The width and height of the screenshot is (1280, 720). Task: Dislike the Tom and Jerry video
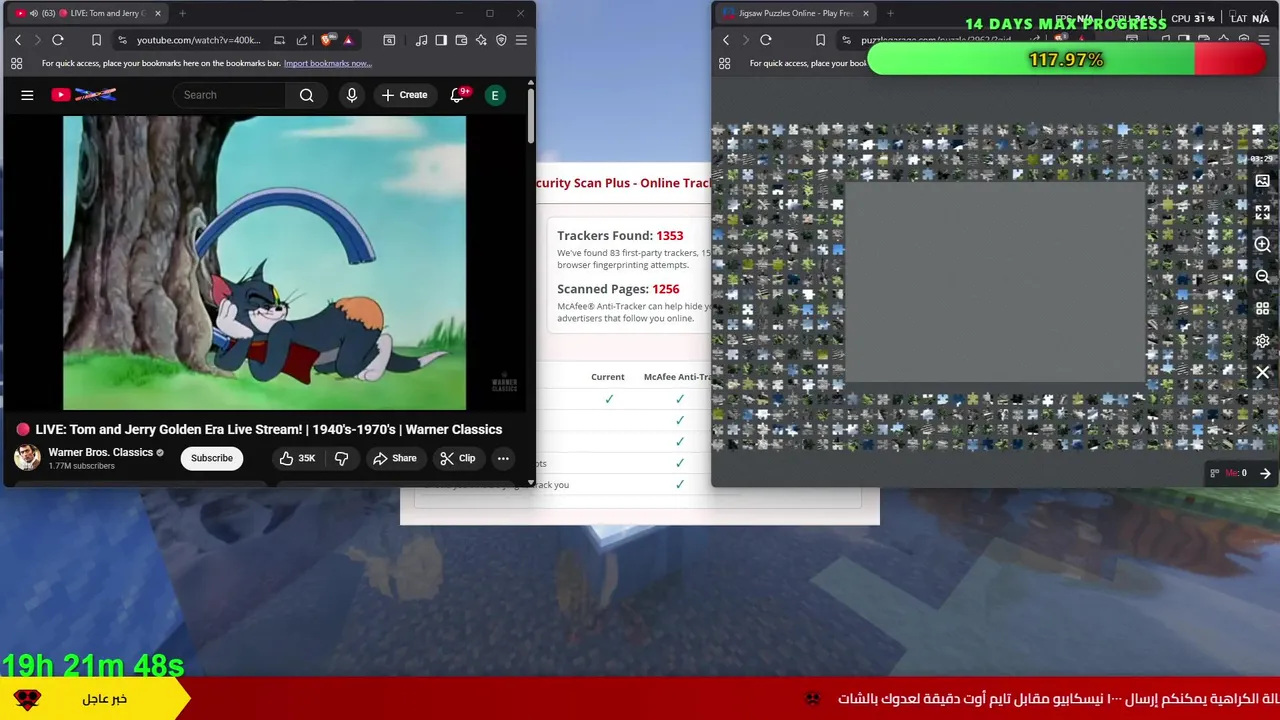click(x=341, y=458)
